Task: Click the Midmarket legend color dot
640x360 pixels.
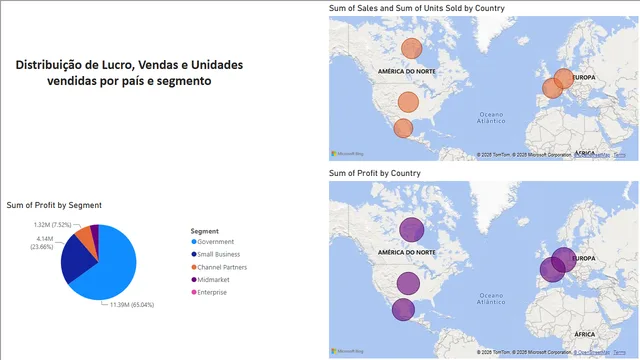Action: coord(194,280)
